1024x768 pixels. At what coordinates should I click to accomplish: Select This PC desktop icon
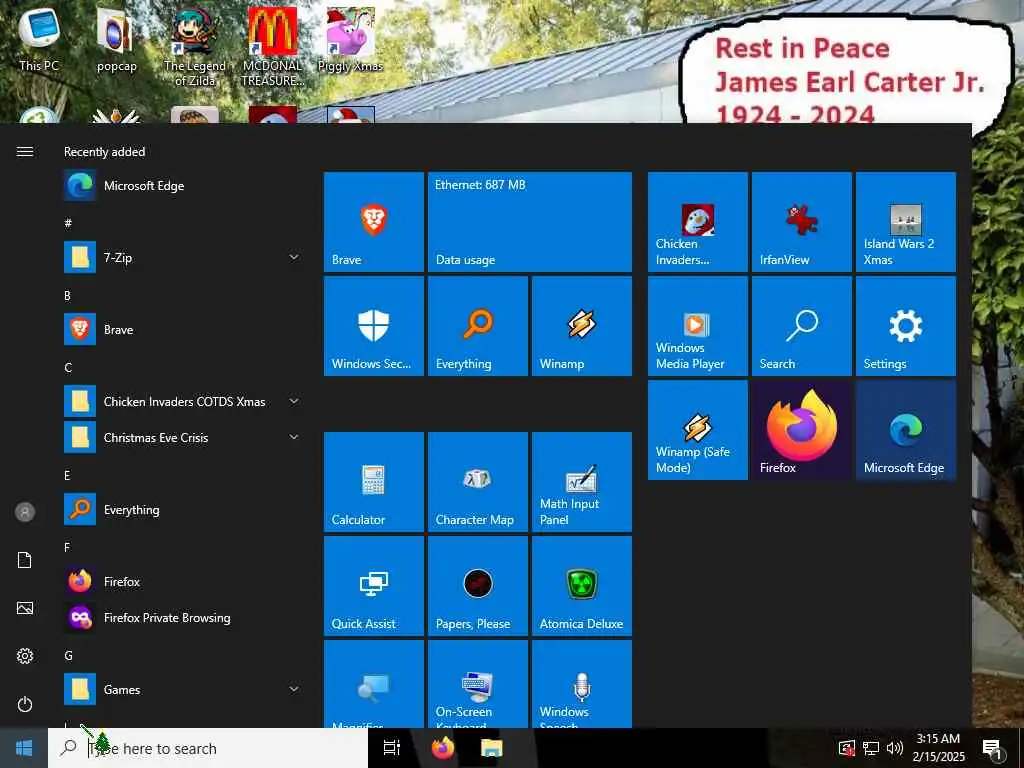click(x=39, y=40)
